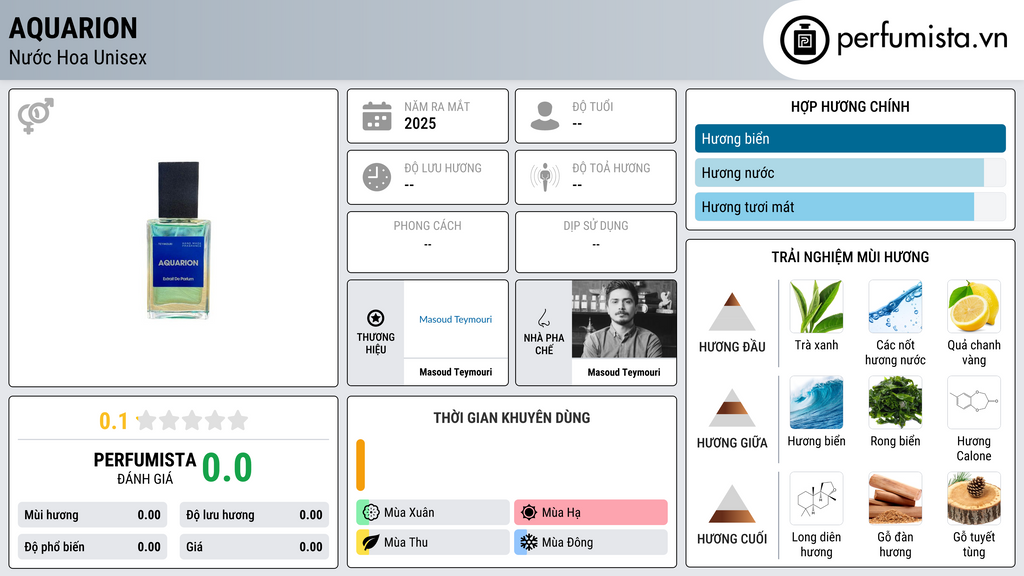Click the Masoud Teymouri perfumer portrait photo

624,319
